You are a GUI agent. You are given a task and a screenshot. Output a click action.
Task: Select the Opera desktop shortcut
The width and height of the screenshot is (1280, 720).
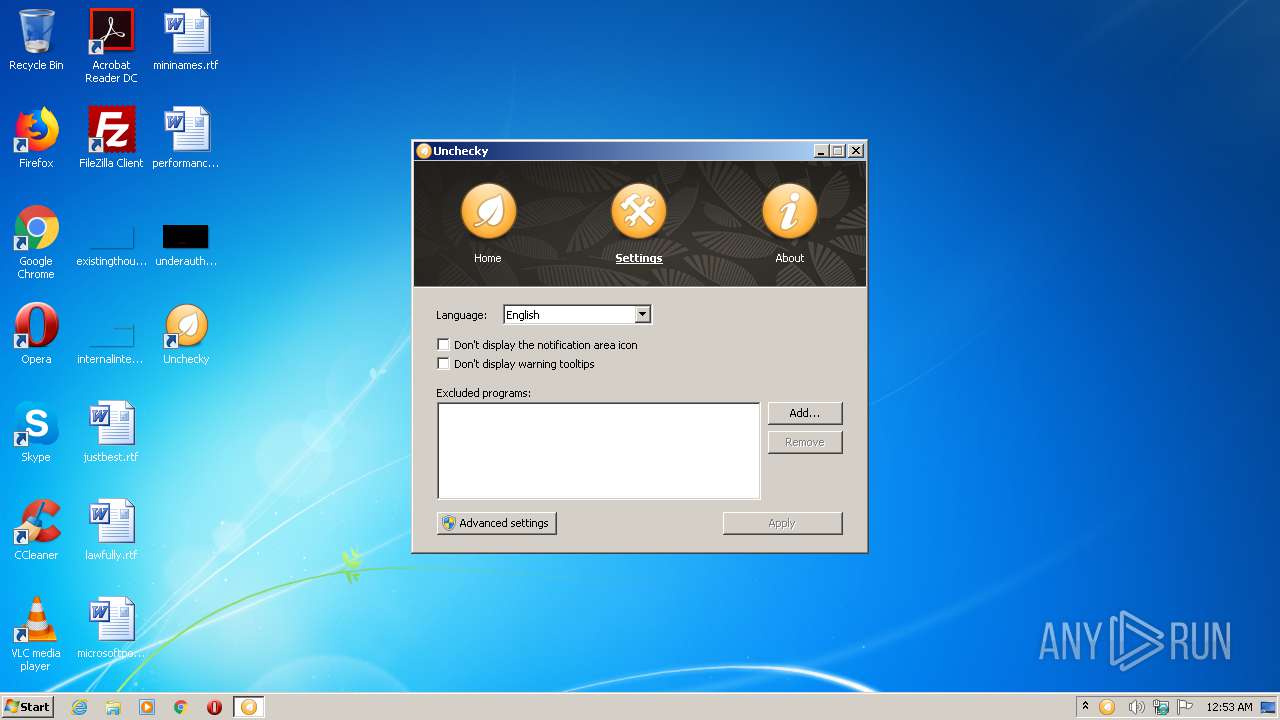point(36,334)
